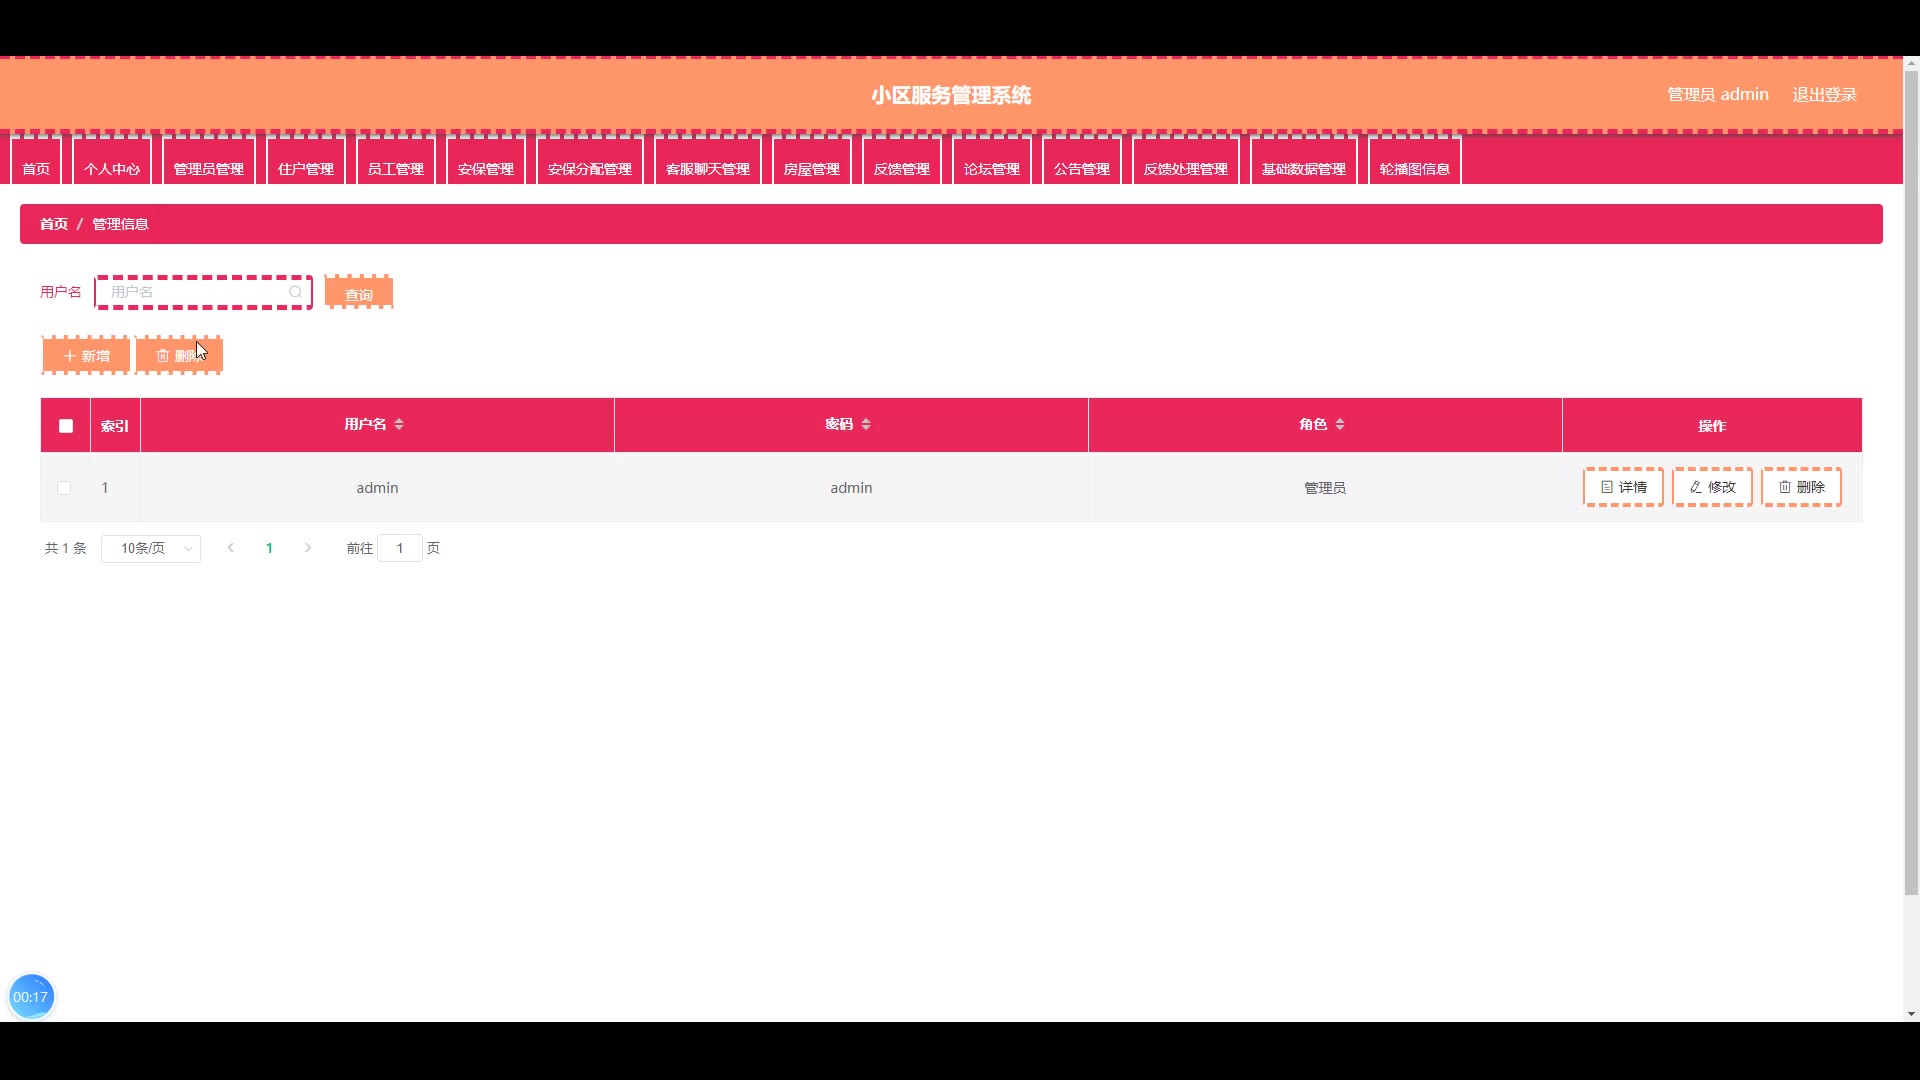Open the 10条/页 page size dropdown

coord(151,548)
